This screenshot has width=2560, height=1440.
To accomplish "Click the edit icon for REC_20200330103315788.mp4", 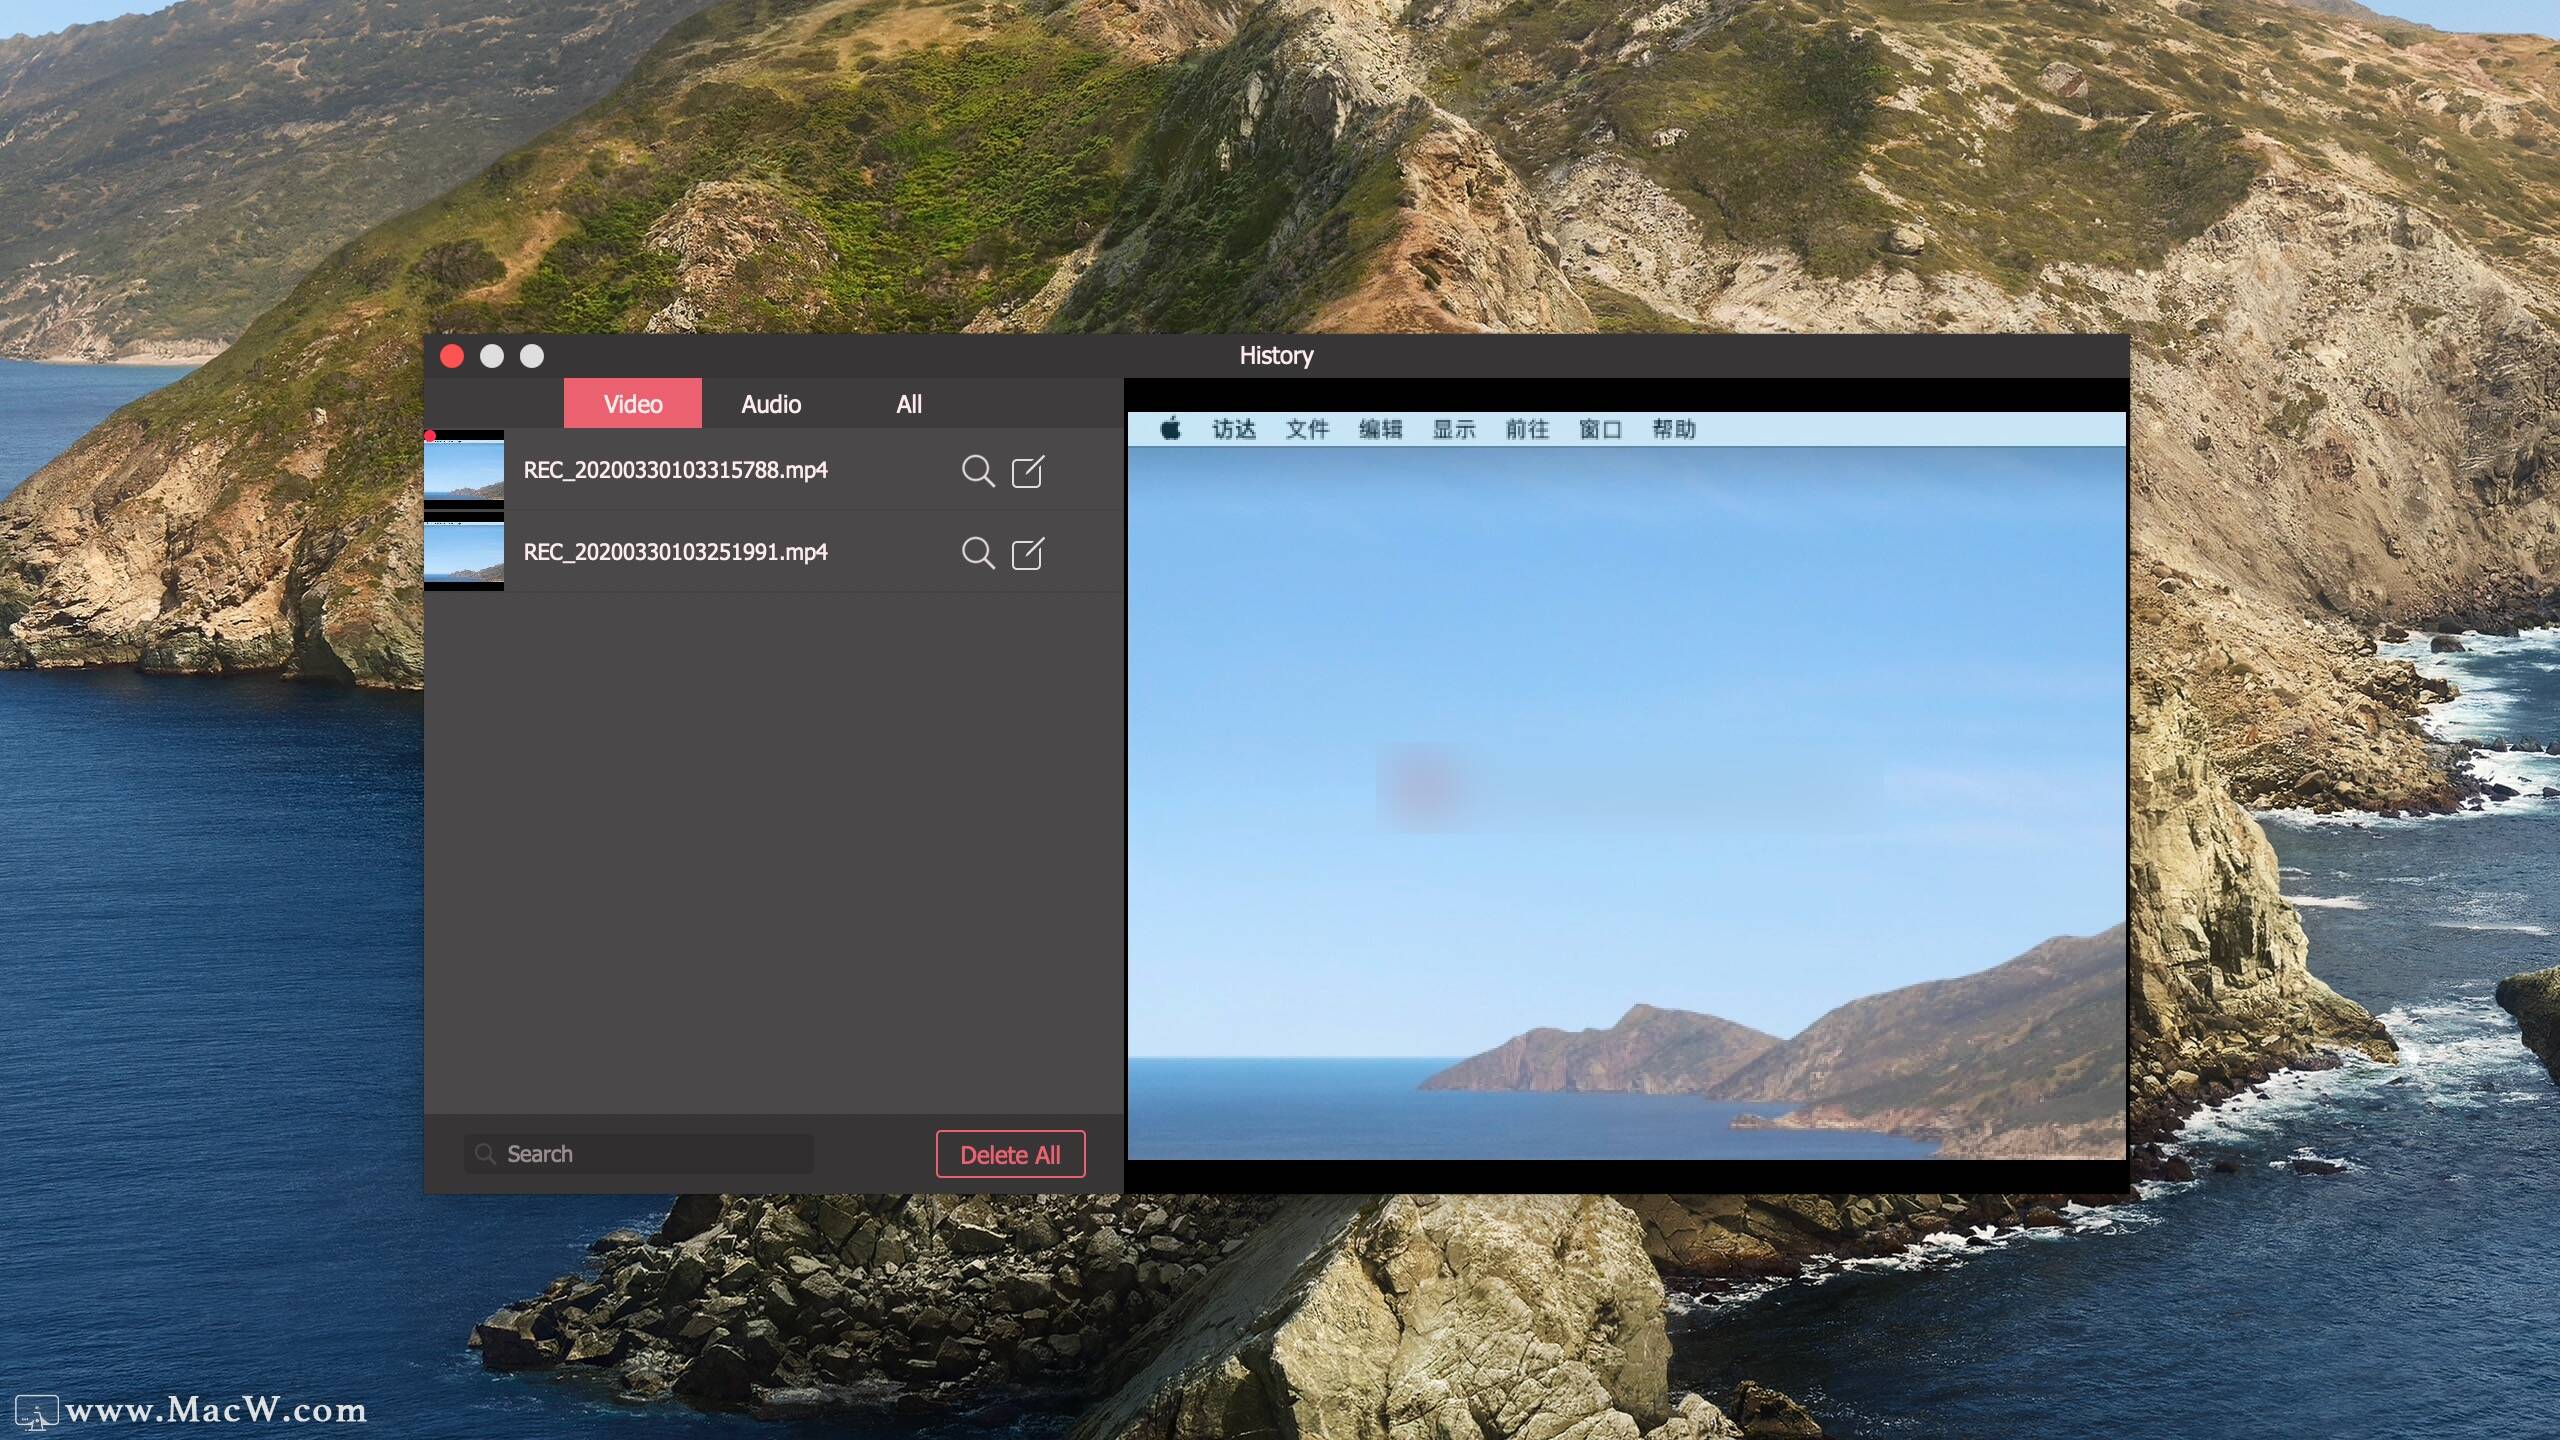I will [x=1028, y=471].
